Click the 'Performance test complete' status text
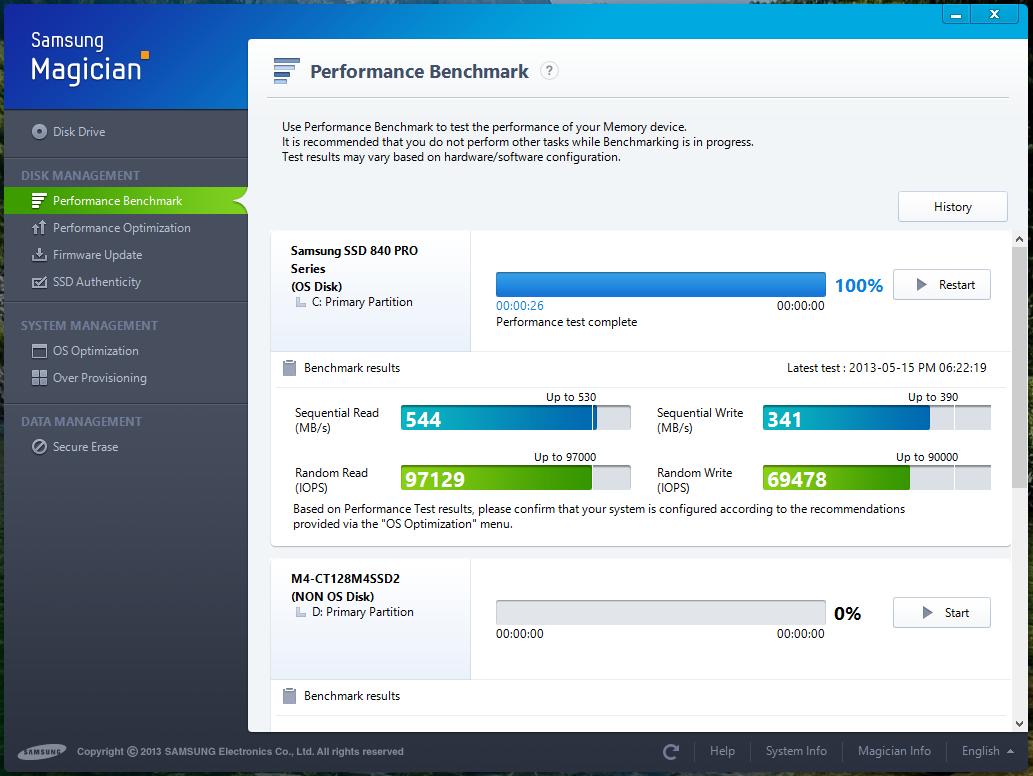1033x776 pixels. (x=567, y=322)
